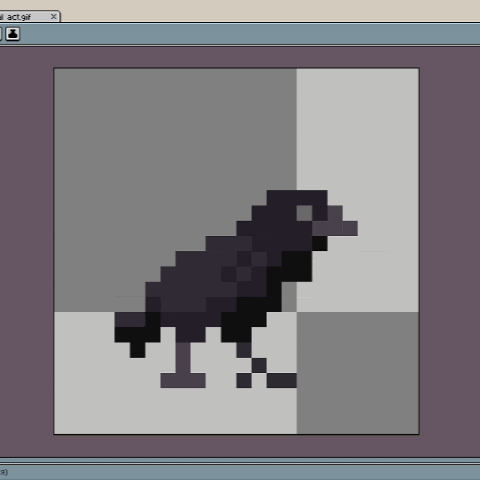Click the status bar at the bottom
This screenshot has height=480, width=480.
point(240,472)
